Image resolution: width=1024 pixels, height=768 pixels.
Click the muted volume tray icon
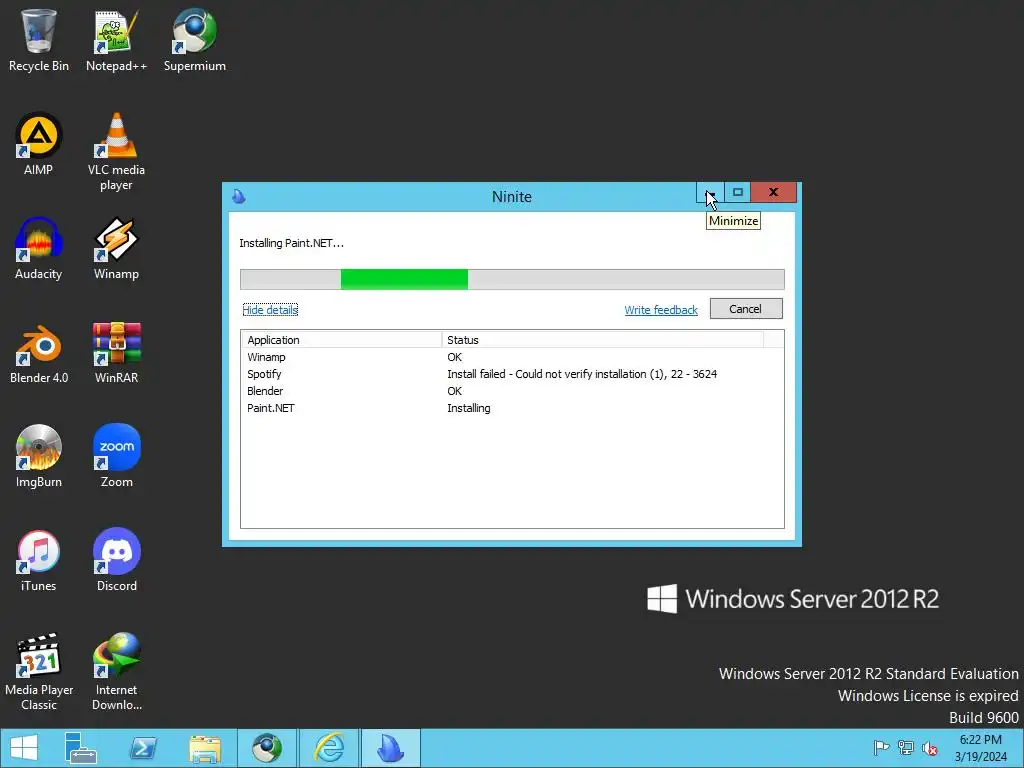coord(930,748)
